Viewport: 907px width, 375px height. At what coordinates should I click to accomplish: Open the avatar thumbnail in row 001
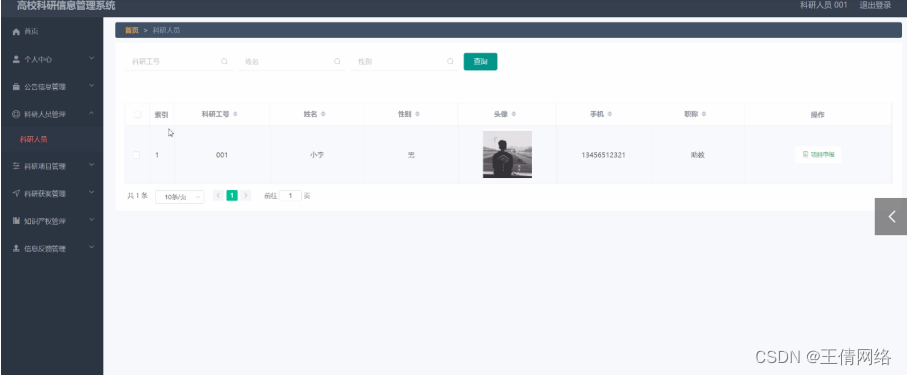pyautogui.click(x=507, y=154)
